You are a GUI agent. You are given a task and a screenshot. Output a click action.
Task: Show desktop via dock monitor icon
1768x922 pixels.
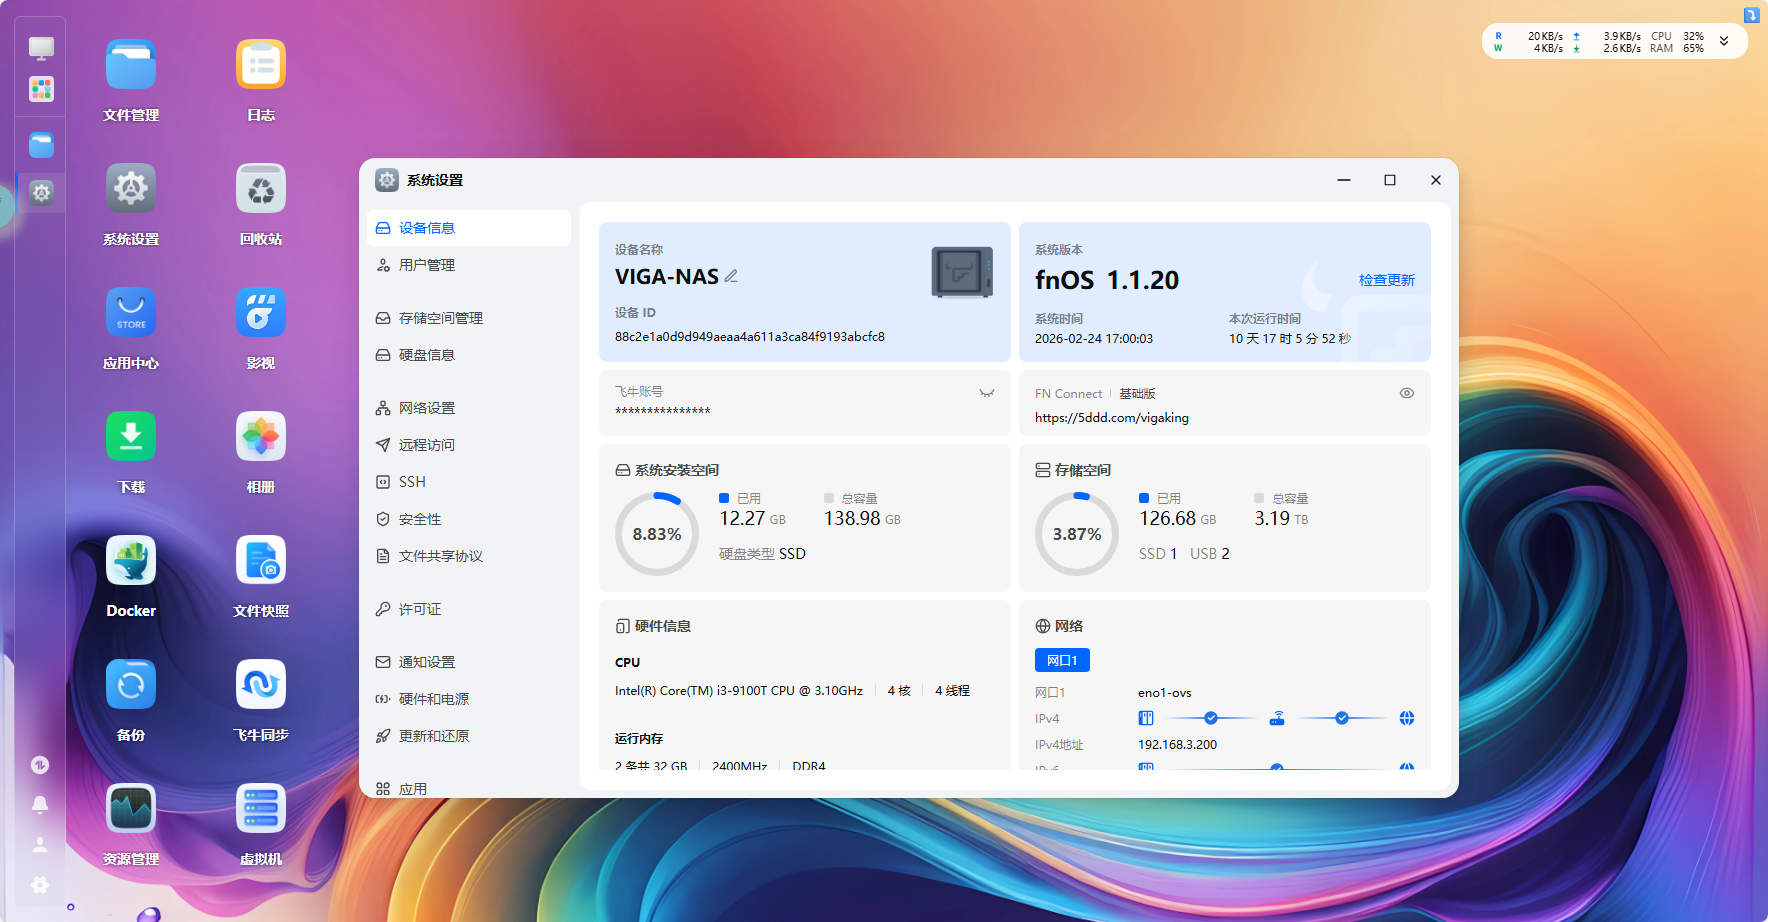tap(41, 48)
